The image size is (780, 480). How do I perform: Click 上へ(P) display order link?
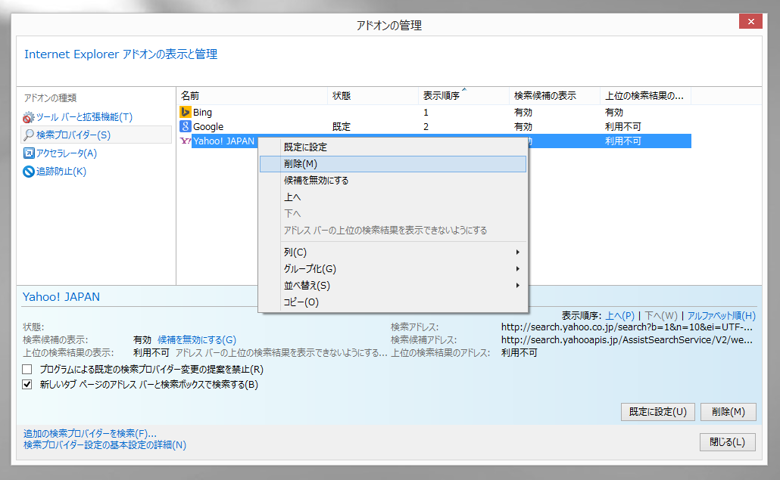(x=620, y=315)
